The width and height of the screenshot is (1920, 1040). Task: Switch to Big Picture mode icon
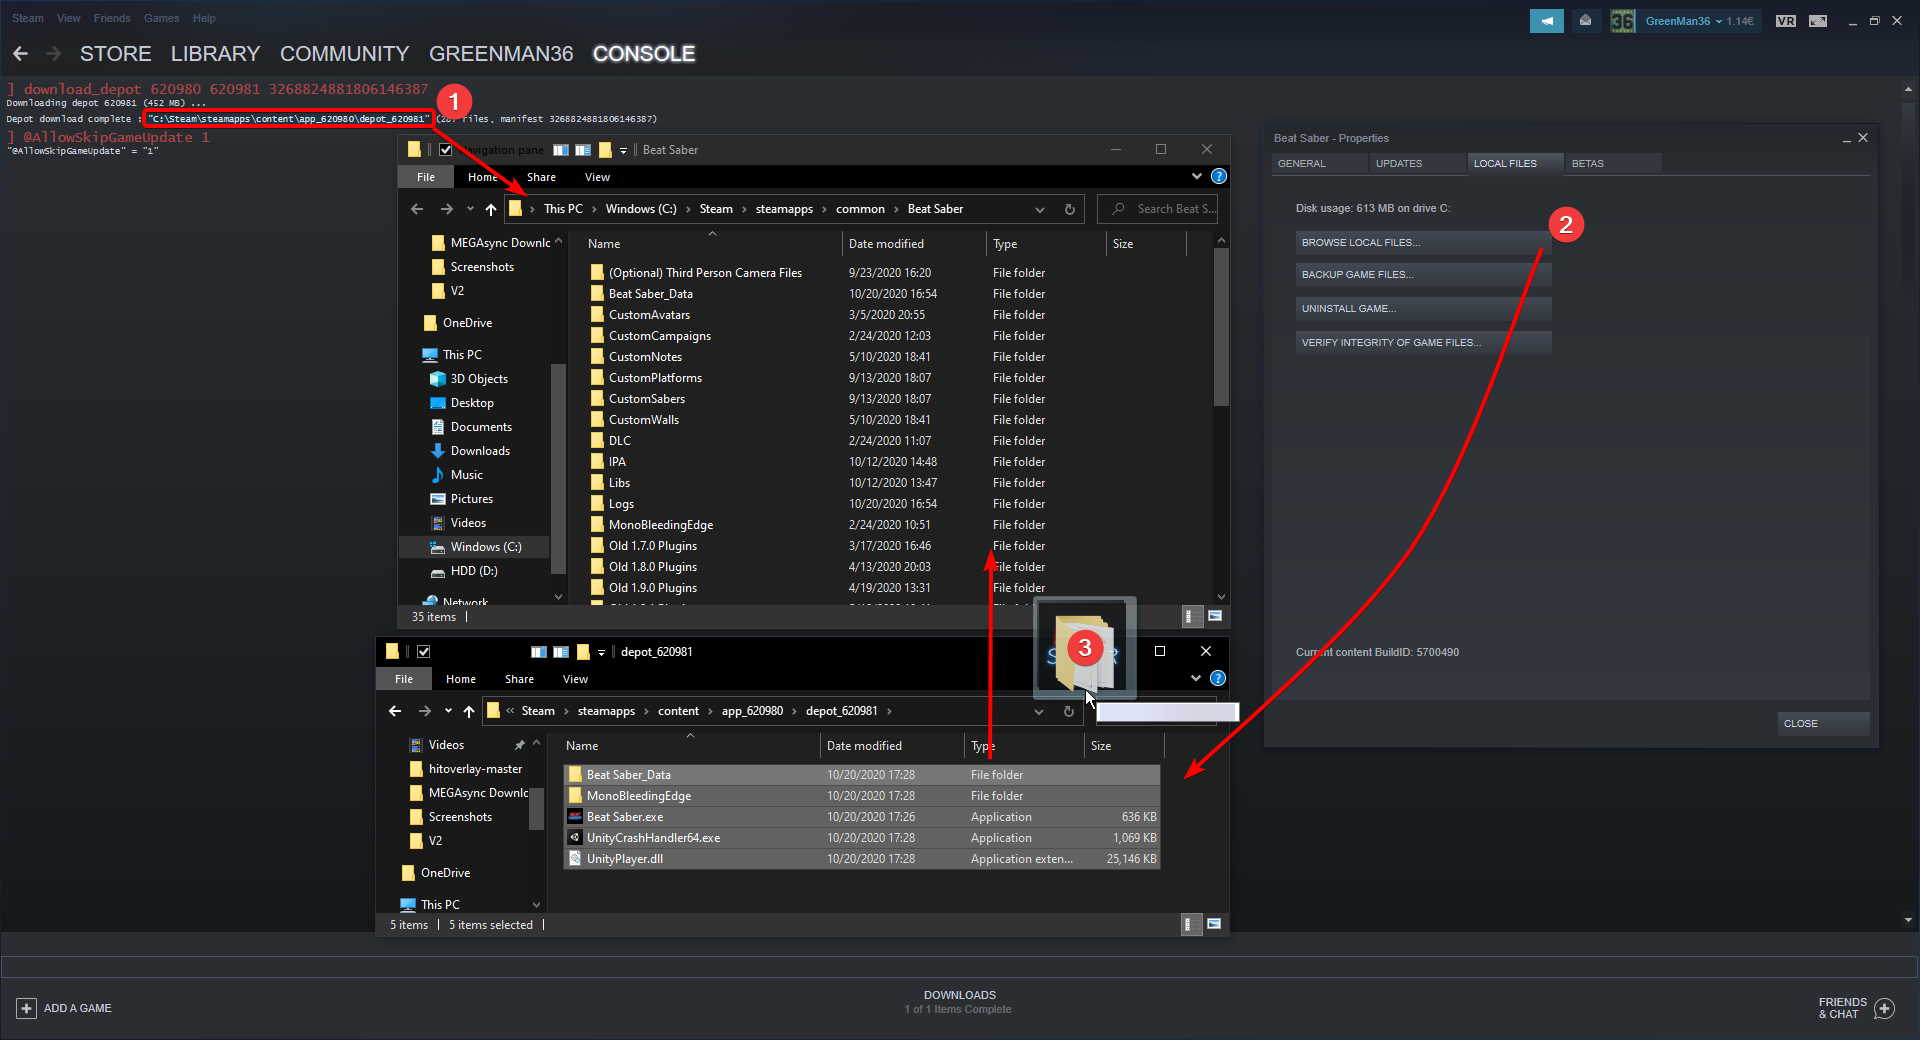(x=1818, y=21)
